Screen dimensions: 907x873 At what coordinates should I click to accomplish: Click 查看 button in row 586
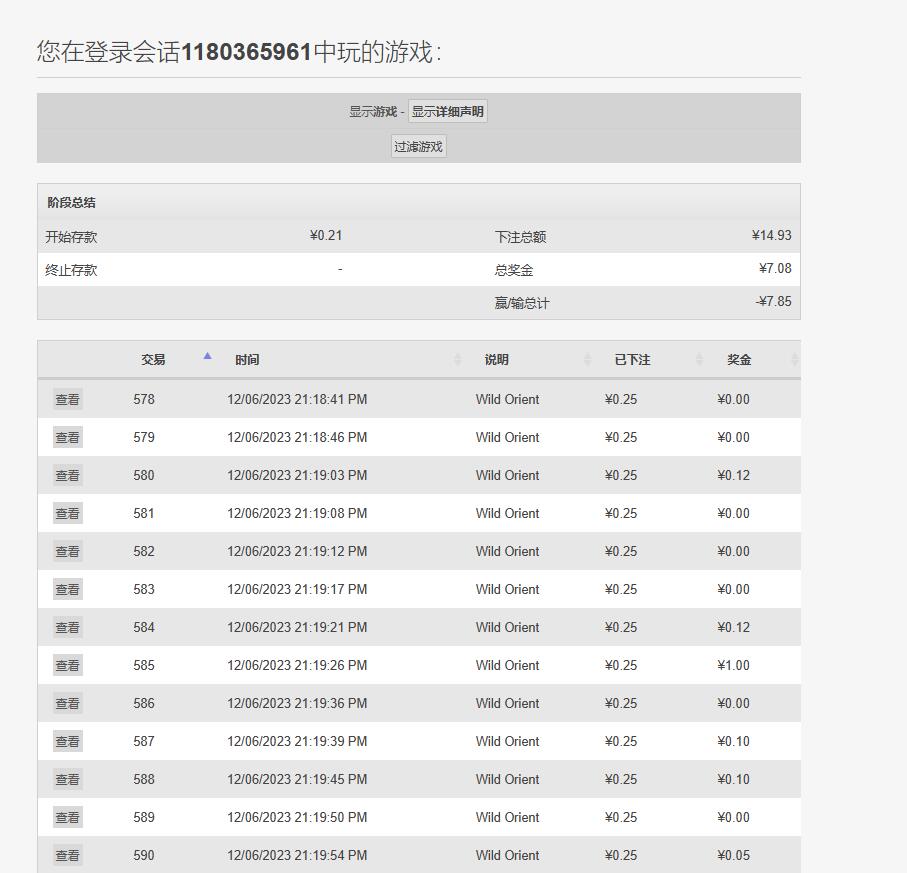coord(67,704)
